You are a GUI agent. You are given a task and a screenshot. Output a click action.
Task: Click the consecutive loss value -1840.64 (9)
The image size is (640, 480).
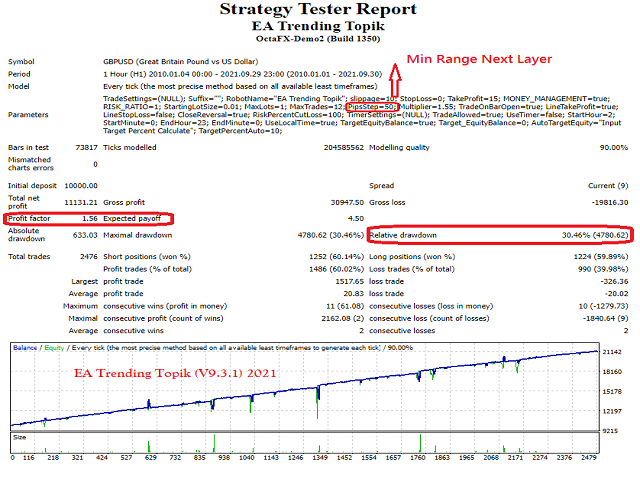pyautogui.click(x=605, y=318)
